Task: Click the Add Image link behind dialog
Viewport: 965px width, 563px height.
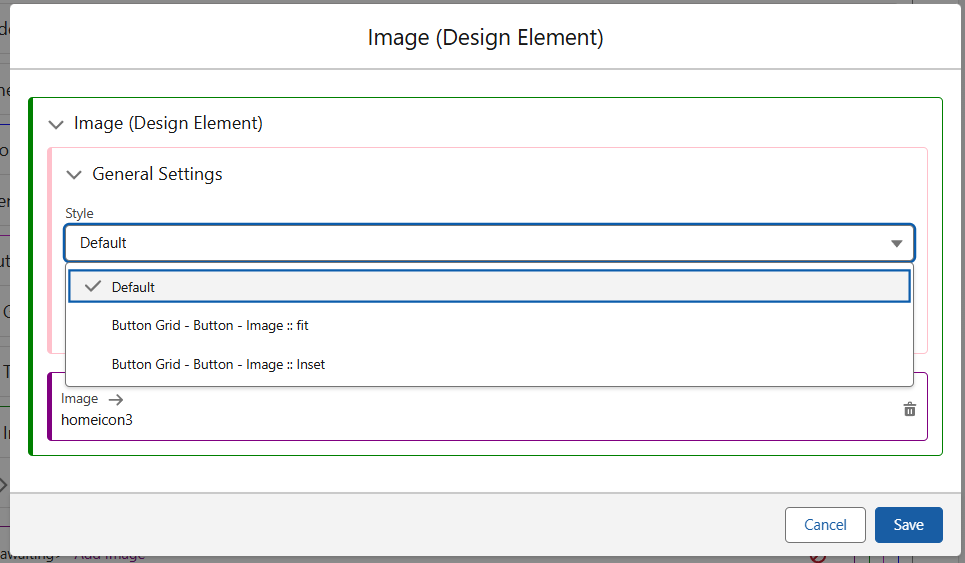Action: click(109, 556)
